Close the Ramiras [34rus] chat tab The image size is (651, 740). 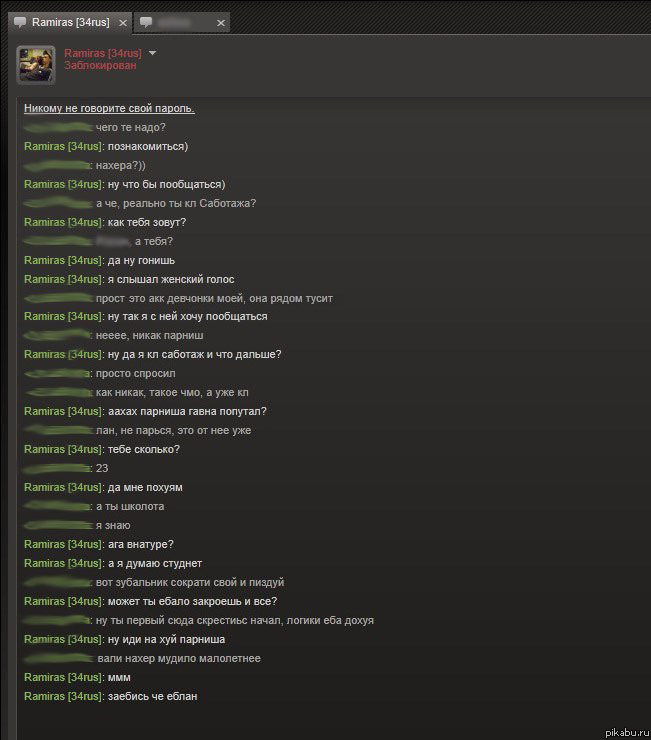click(x=123, y=23)
